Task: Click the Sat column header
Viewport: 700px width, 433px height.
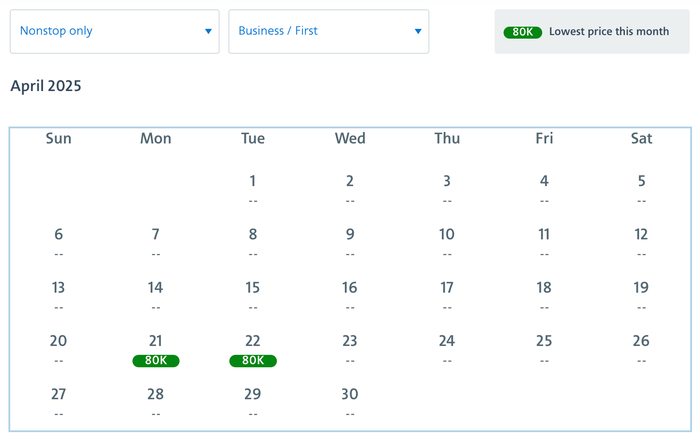Action: 642,138
